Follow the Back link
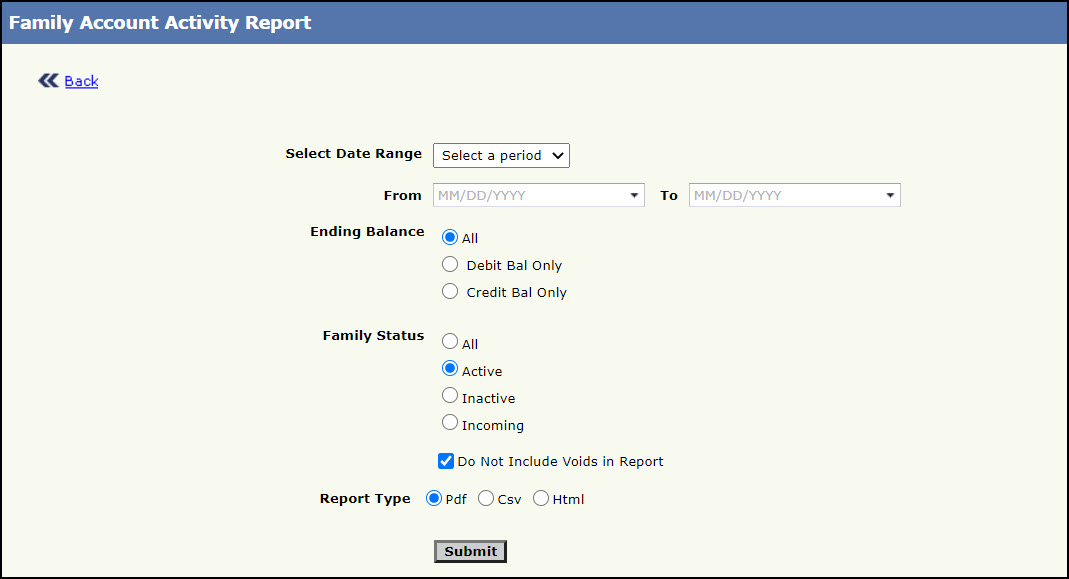The image size is (1069, 579). (x=81, y=81)
